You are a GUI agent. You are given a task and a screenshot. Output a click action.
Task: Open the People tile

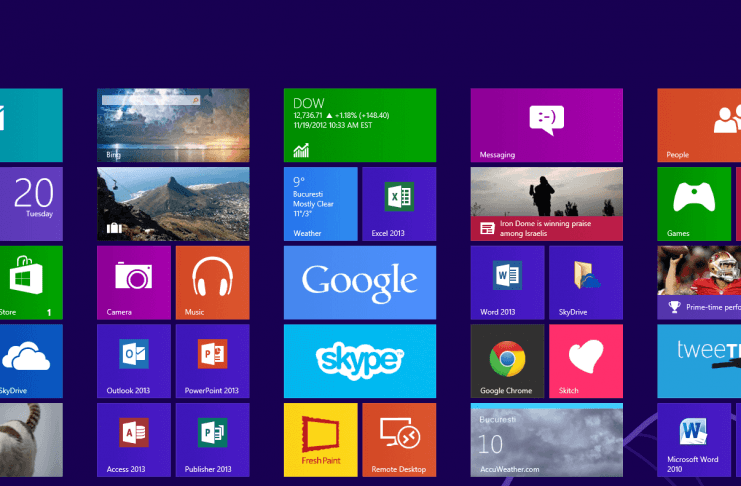coord(699,125)
